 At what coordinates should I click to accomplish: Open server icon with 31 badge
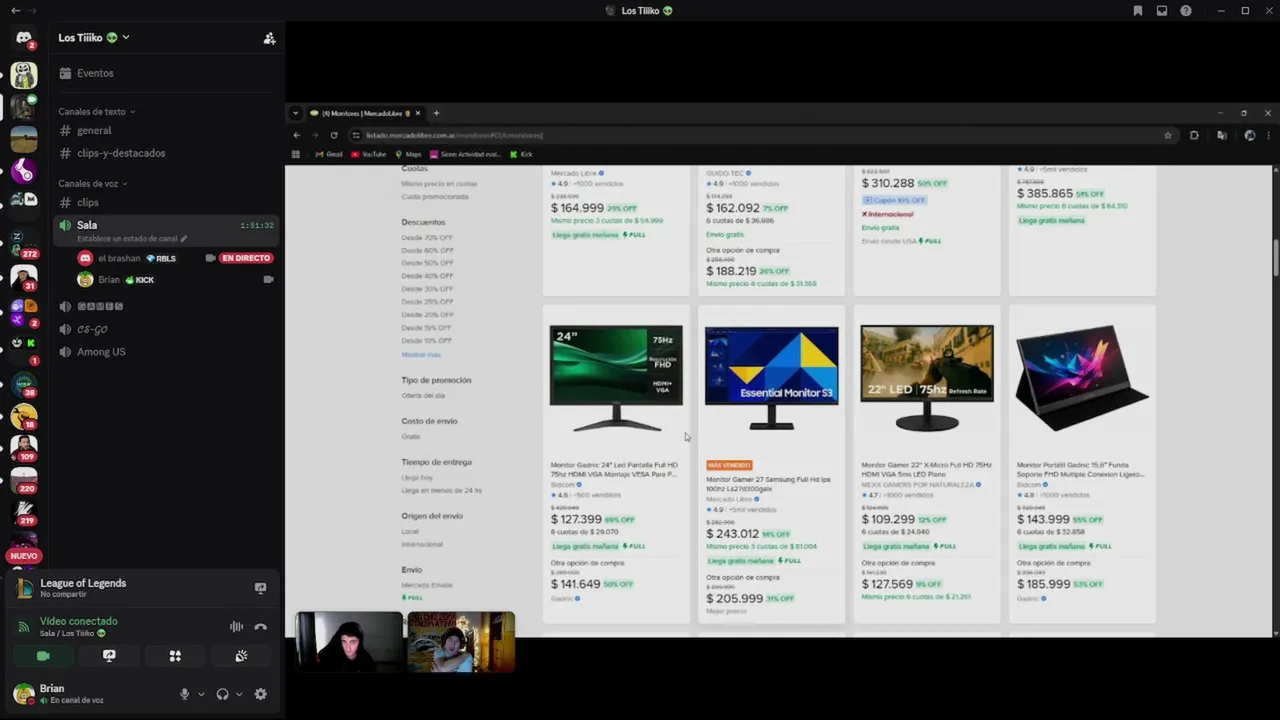coord(24,276)
